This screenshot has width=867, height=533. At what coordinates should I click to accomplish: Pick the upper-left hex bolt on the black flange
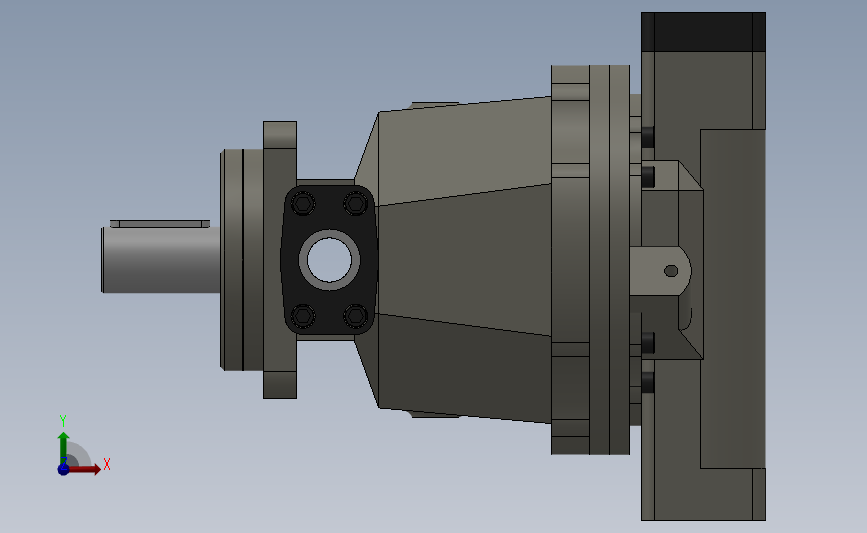coord(303,204)
